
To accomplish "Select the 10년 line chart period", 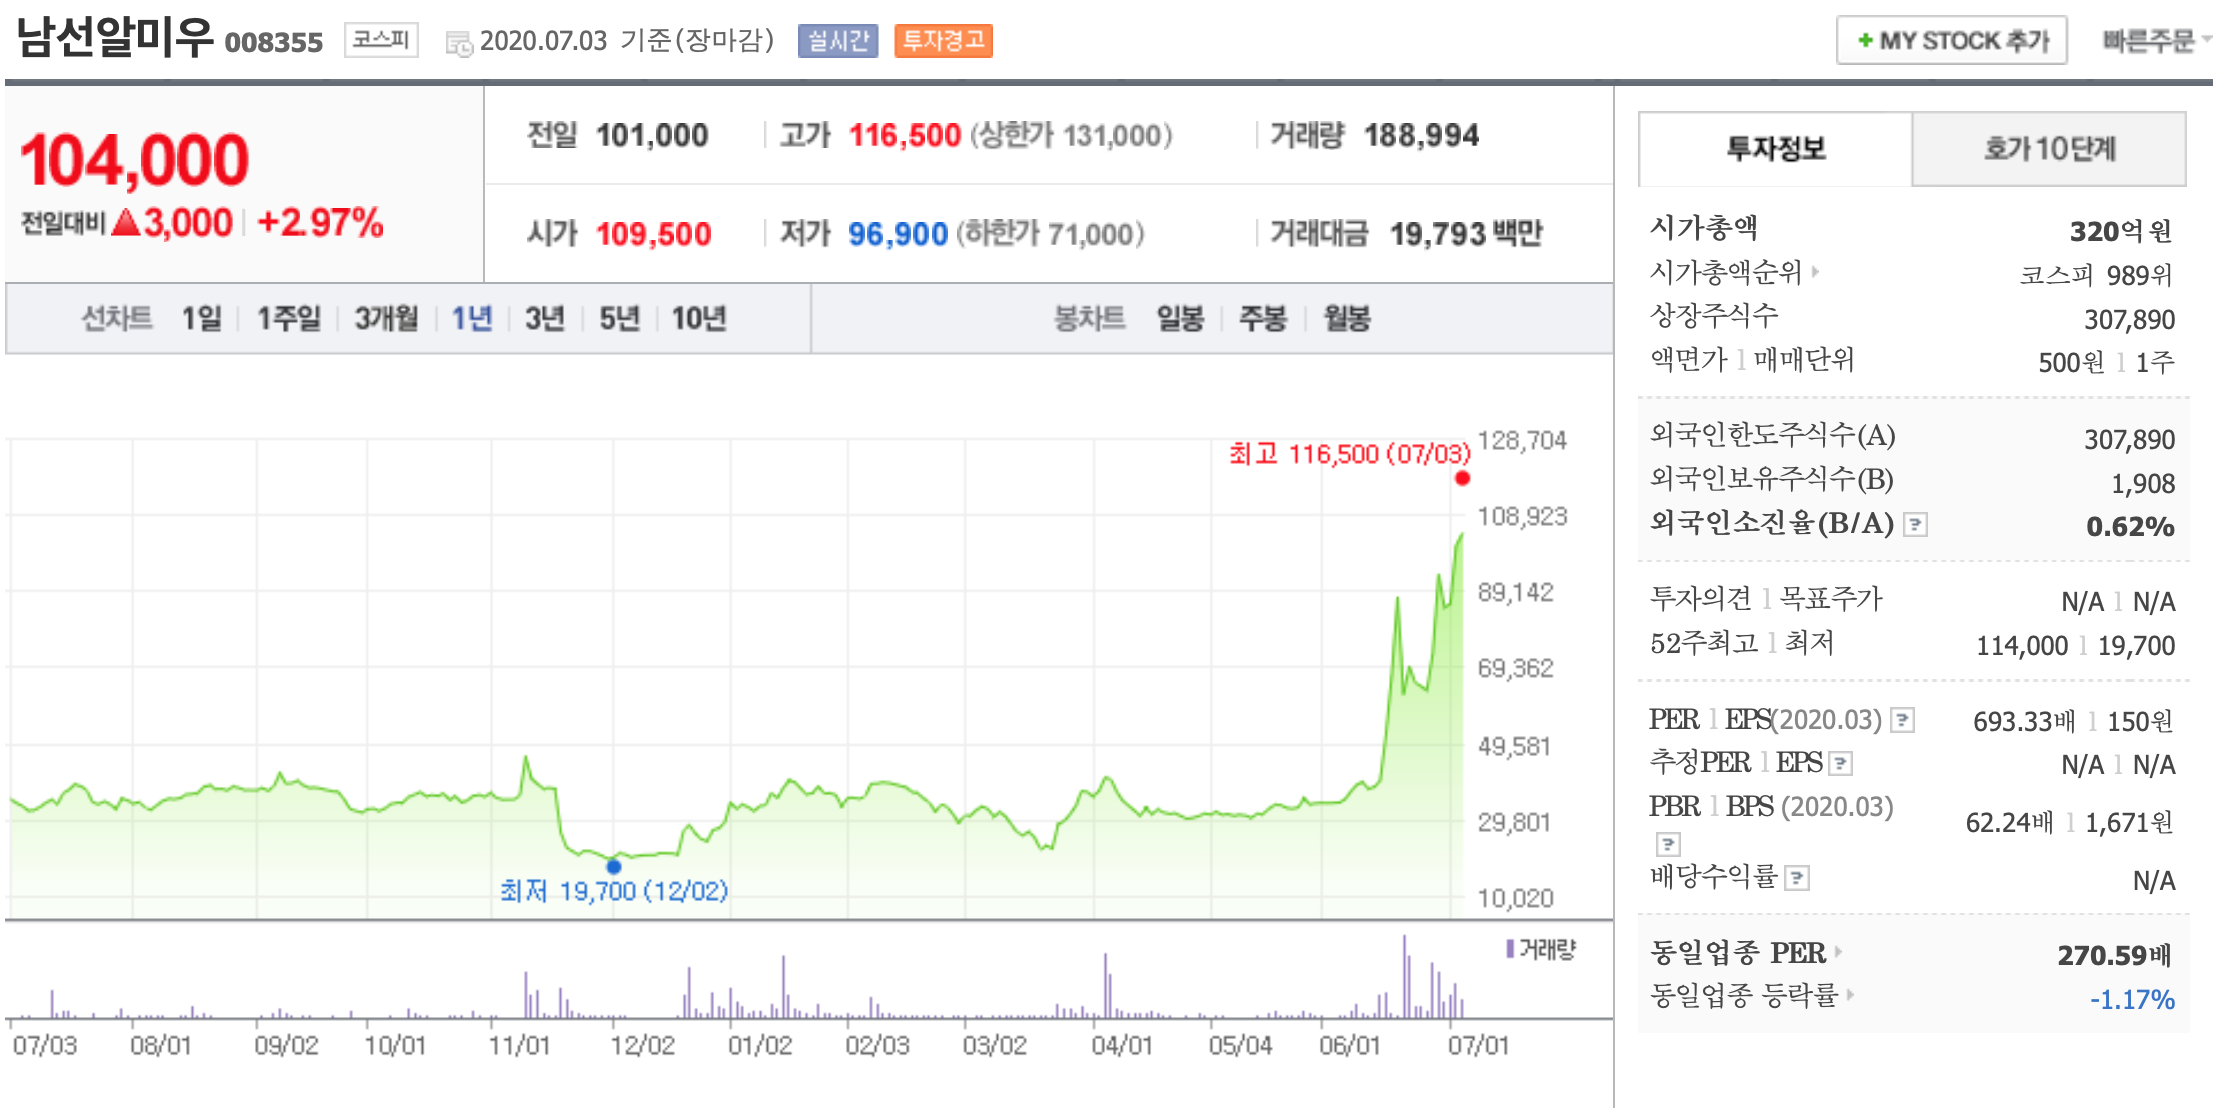I will [x=699, y=319].
